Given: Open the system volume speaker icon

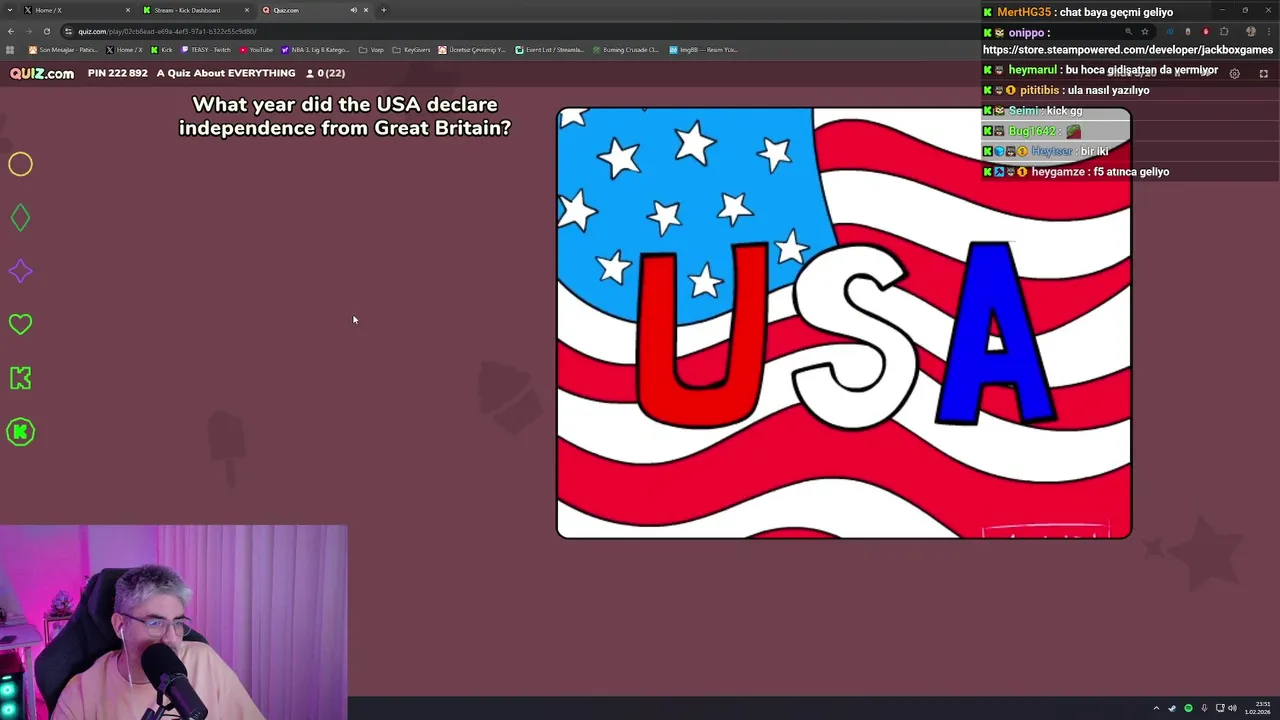Looking at the screenshot, I should click(x=1232, y=708).
